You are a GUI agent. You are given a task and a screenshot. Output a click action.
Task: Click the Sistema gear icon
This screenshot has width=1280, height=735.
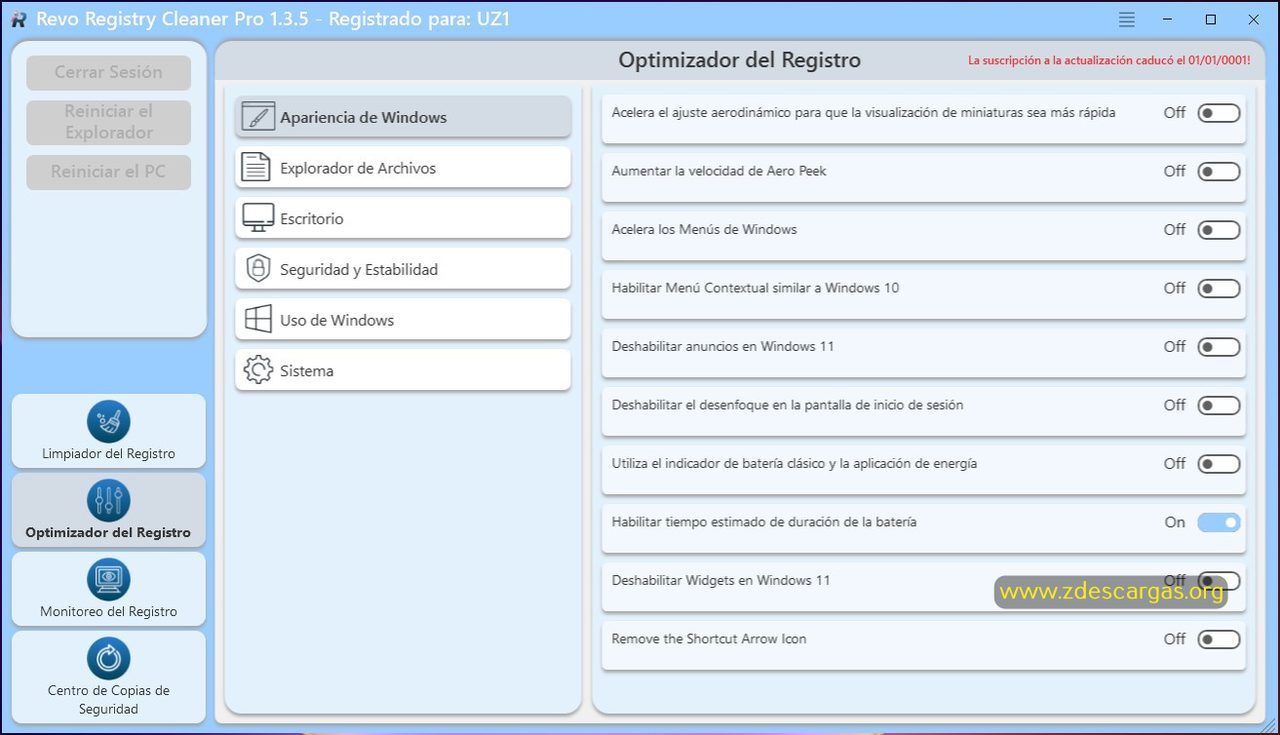pos(258,370)
